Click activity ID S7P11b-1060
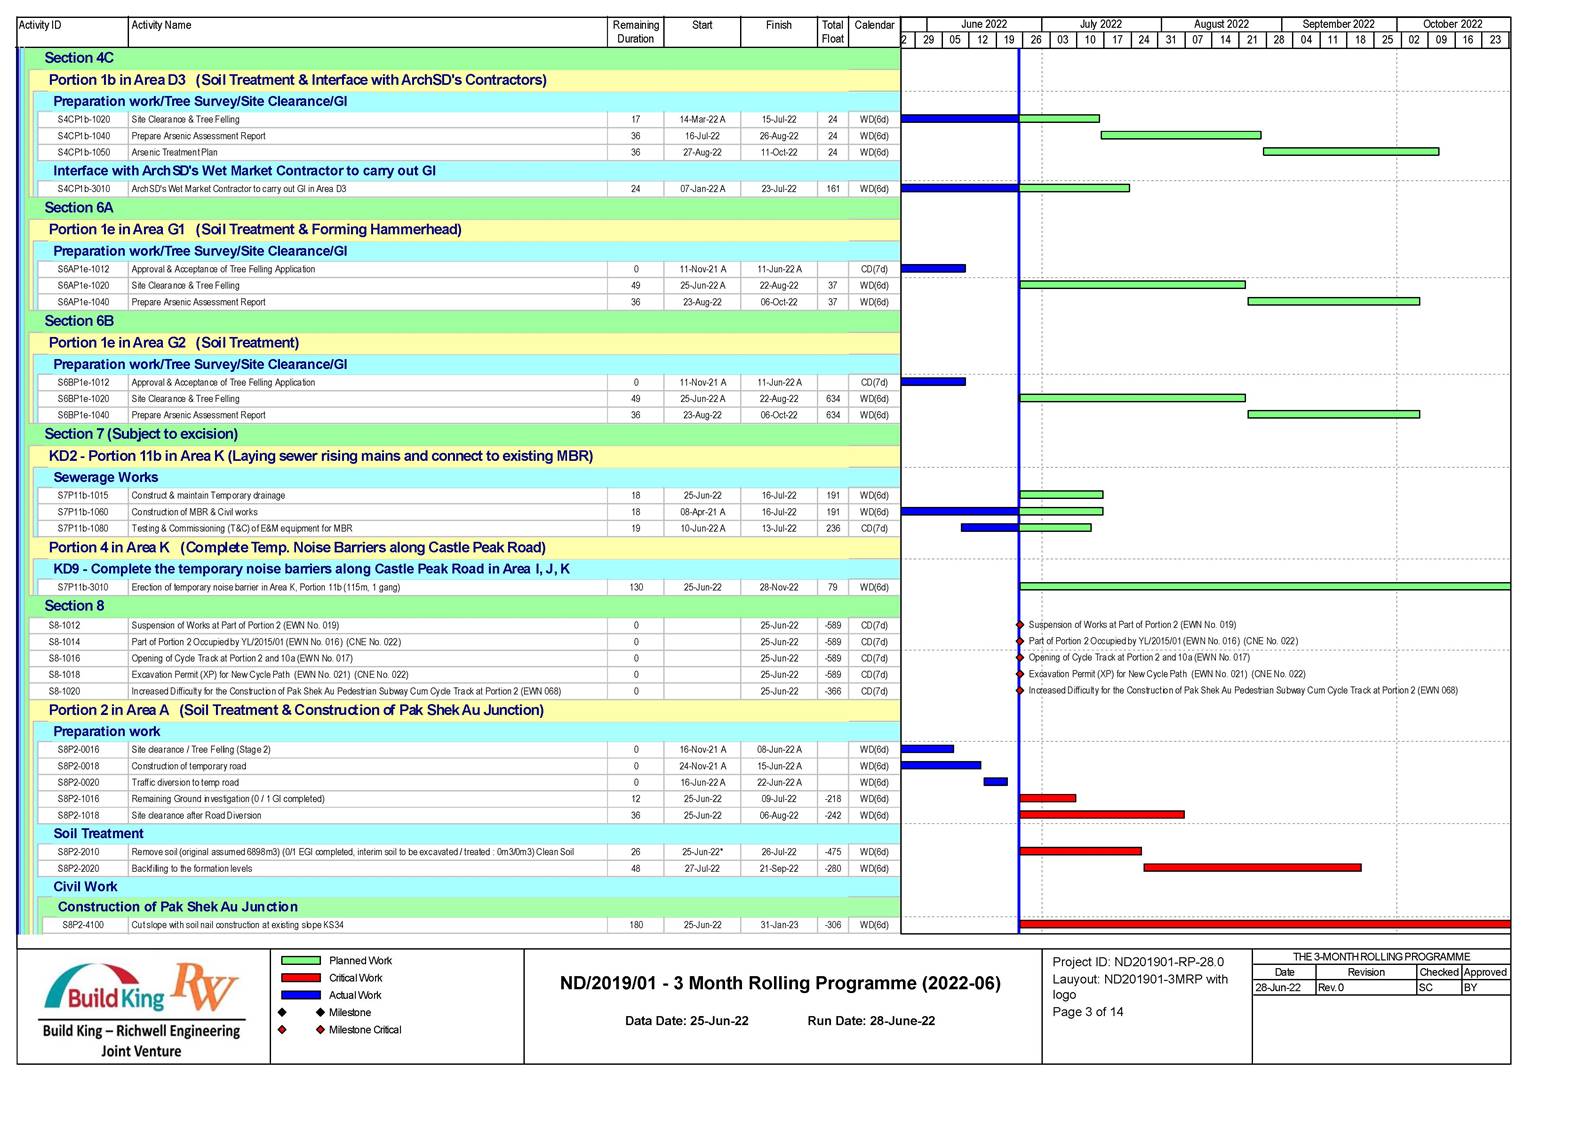Image resolution: width=1588 pixels, height=1123 pixels. (x=83, y=512)
